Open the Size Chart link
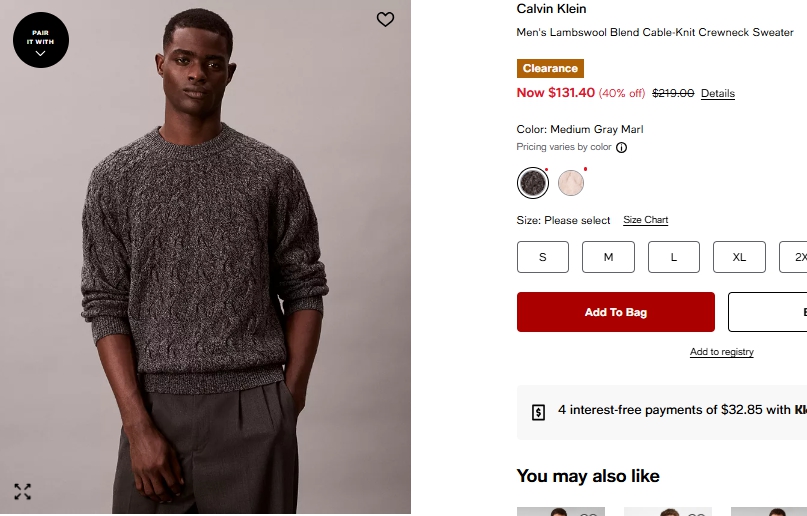This screenshot has height=516, width=807. coord(645,220)
